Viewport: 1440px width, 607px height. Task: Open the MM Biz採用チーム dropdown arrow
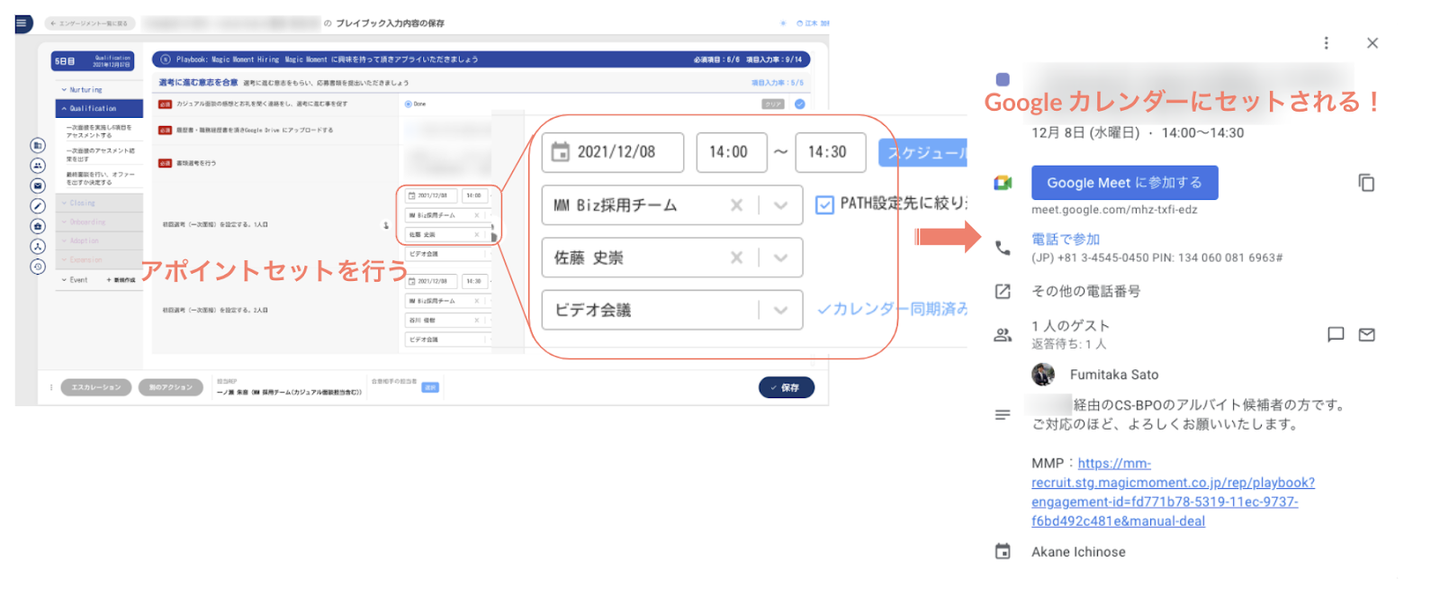coord(781,205)
